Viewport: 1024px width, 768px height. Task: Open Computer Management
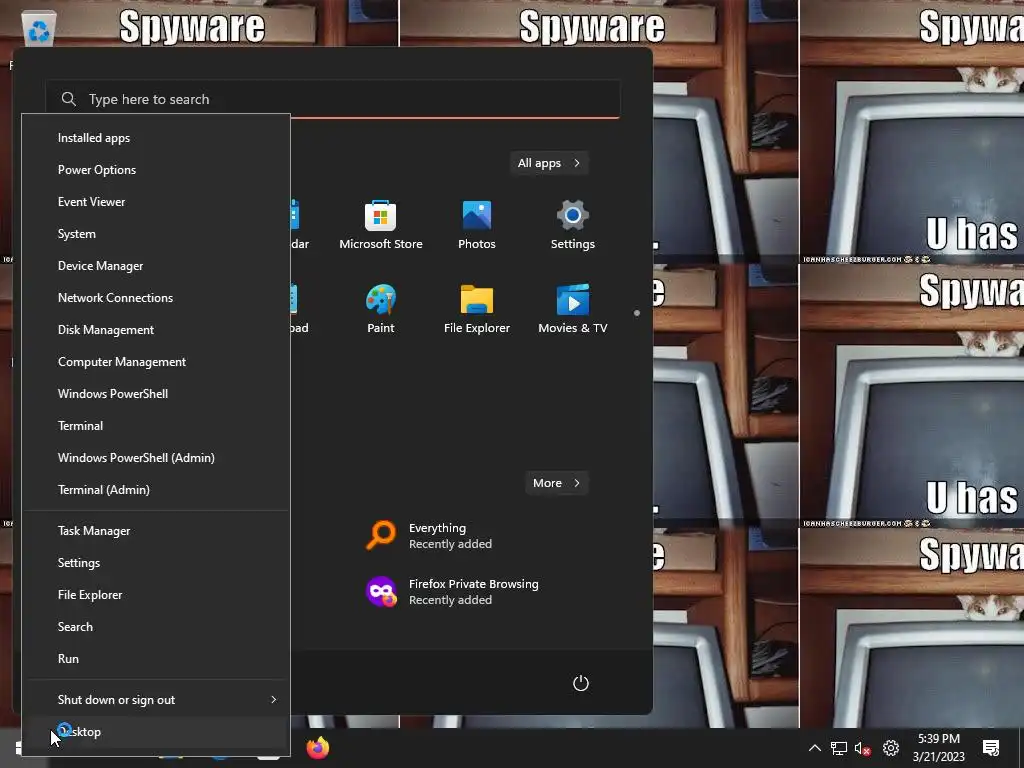(157, 362)
